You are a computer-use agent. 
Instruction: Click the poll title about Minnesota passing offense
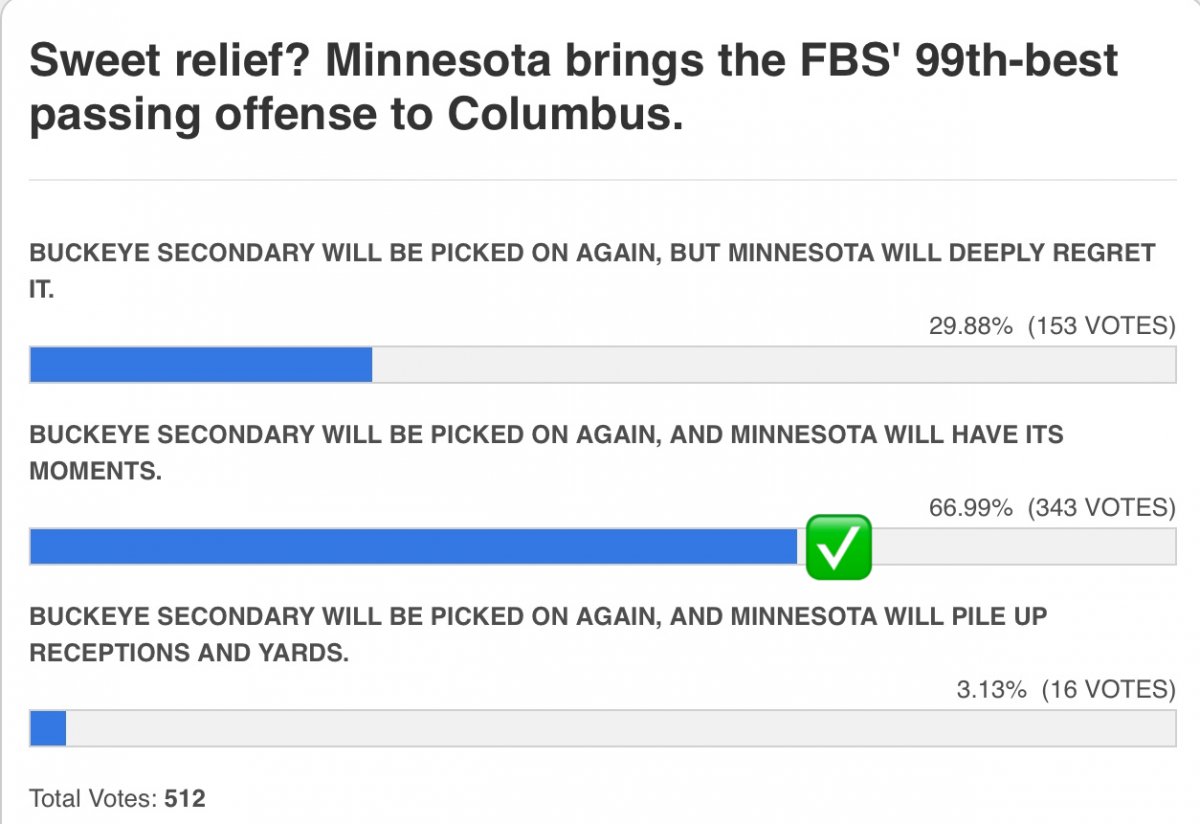click(x=574, y=88)
